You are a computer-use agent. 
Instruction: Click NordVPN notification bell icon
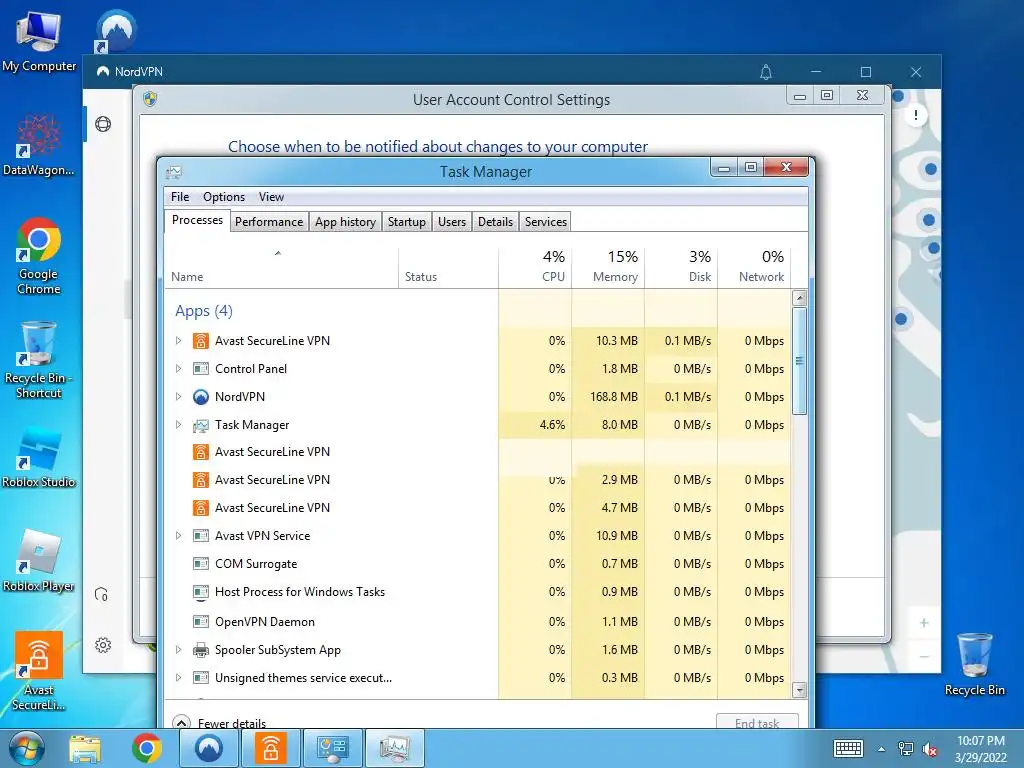(766, 72)
